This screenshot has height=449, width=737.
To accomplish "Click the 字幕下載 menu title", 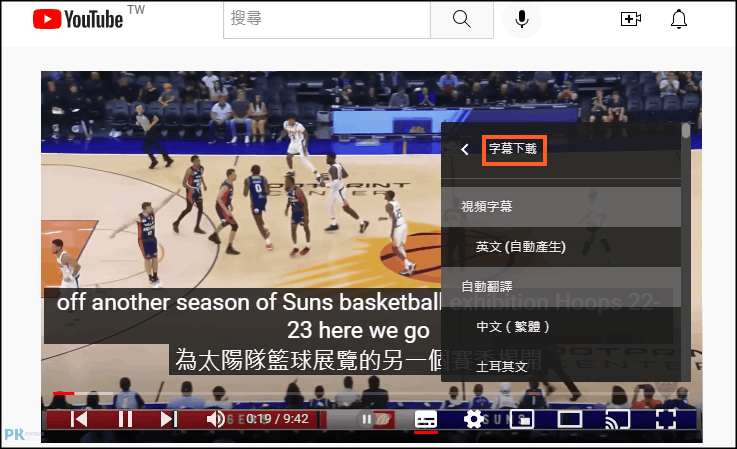I will (x=514, y=150).
